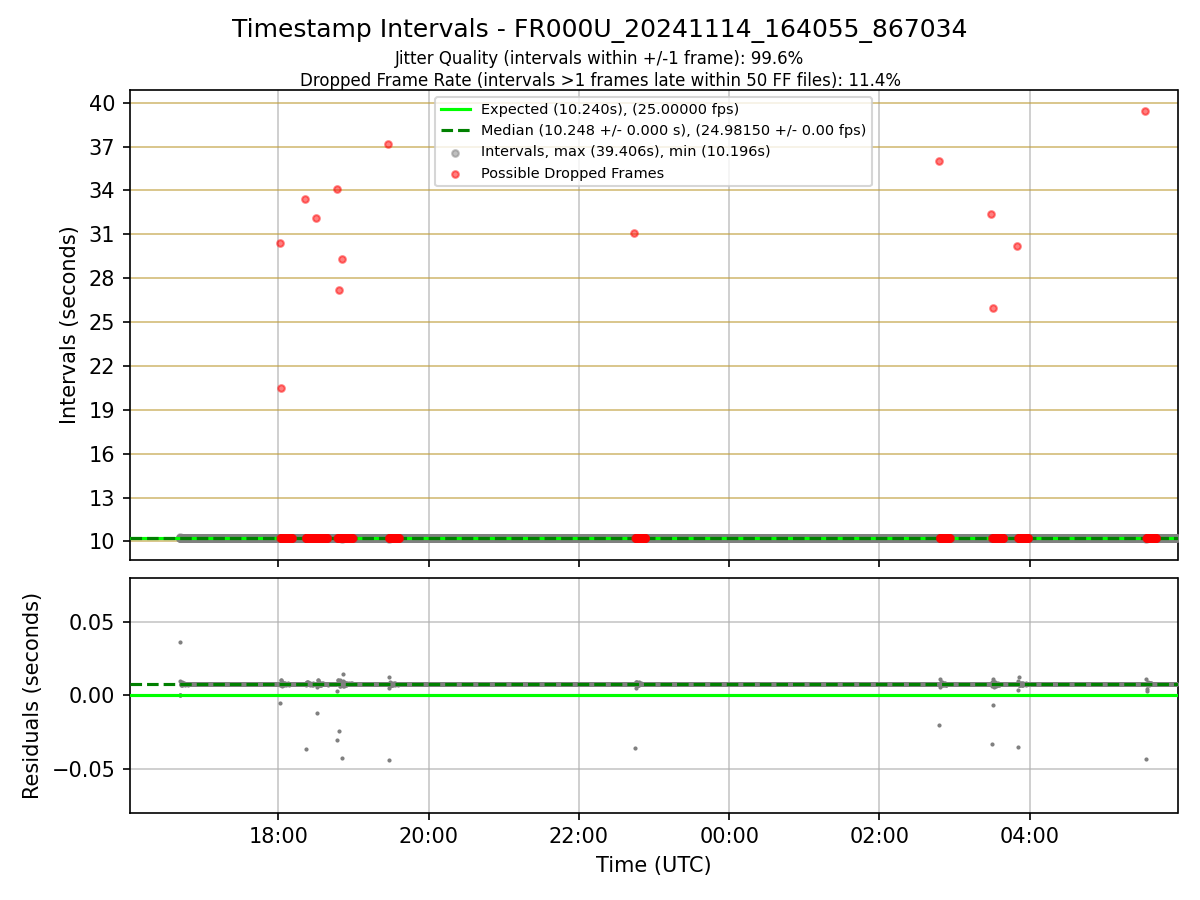Viewport: 1200px width, 900px height.
Task: Click the lowest red outlier near 20 seconds
Action: (281, 388)
